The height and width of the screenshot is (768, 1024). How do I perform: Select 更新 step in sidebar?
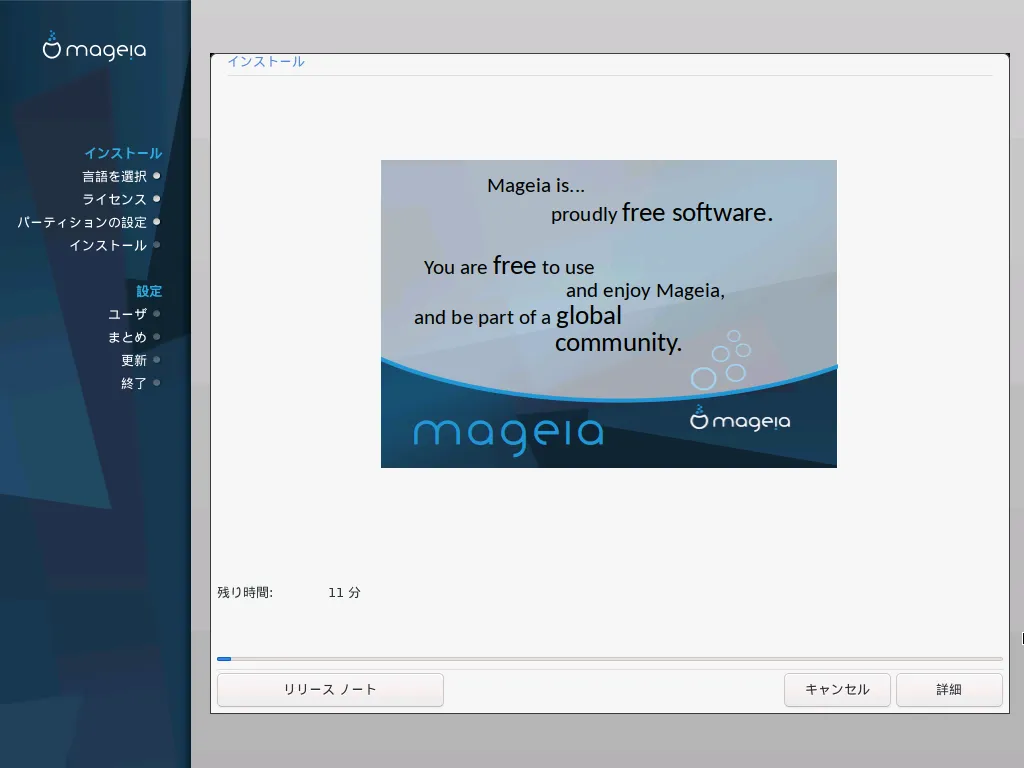pyautogui.click(x=134, y=360)
